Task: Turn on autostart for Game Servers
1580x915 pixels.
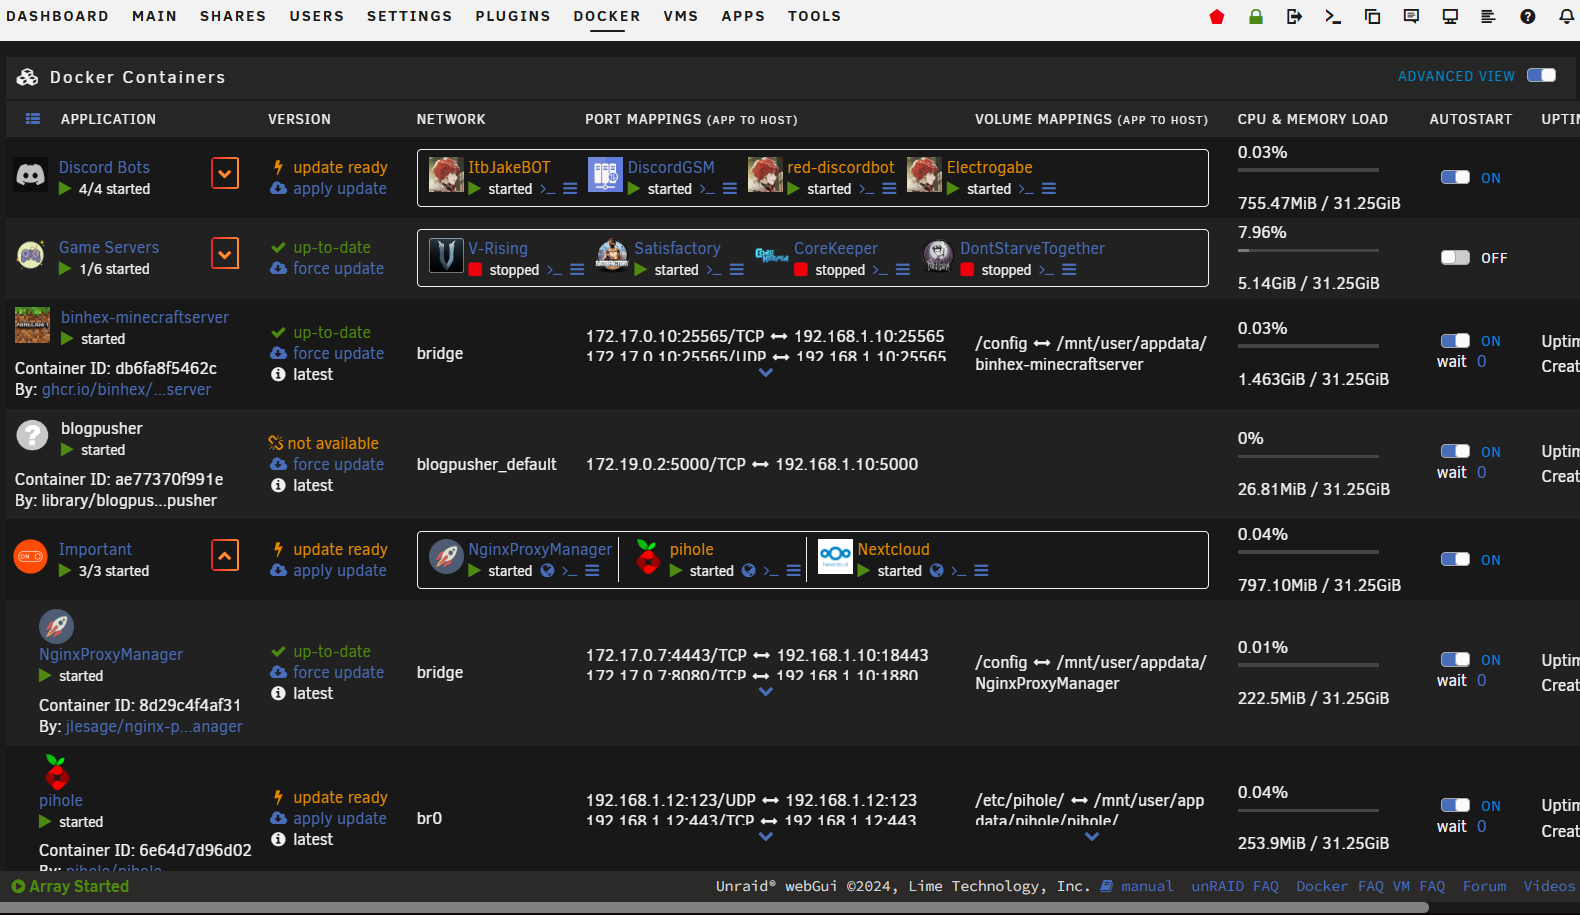Action: (1455, 258)
